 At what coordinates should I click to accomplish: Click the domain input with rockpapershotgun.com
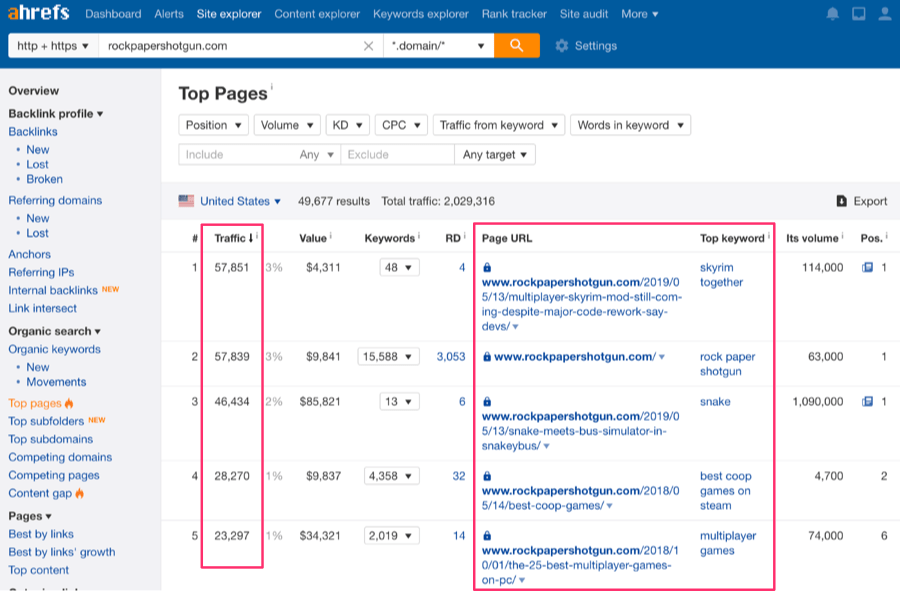230,46
